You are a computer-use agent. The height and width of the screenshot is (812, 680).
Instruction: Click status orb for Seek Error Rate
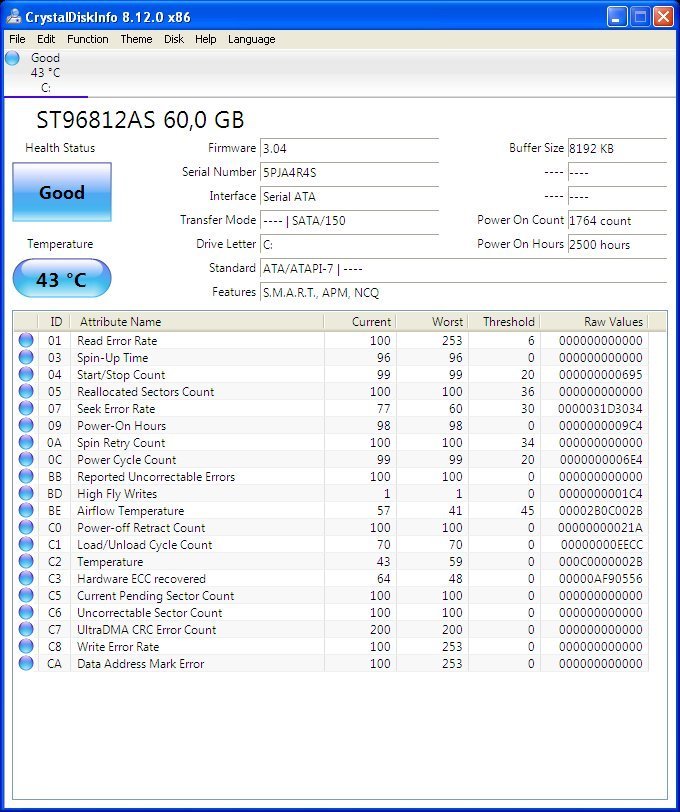coord(26,409)
